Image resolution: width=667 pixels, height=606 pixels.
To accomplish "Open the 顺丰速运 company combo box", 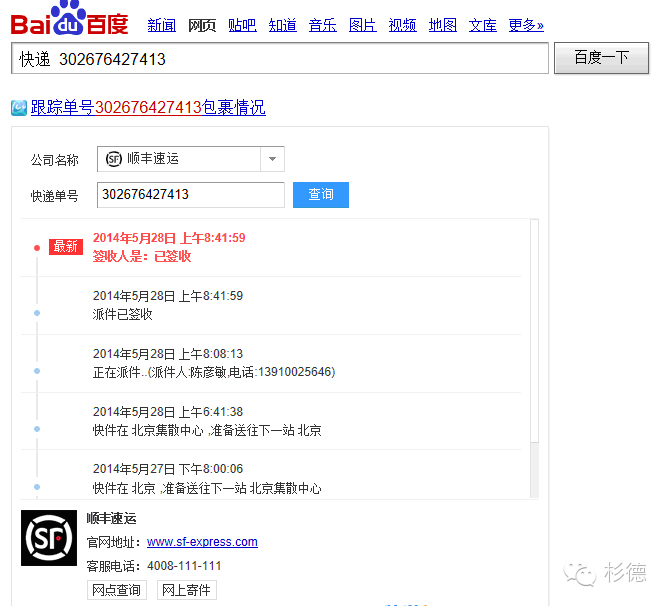I will [x=191, y=159].
